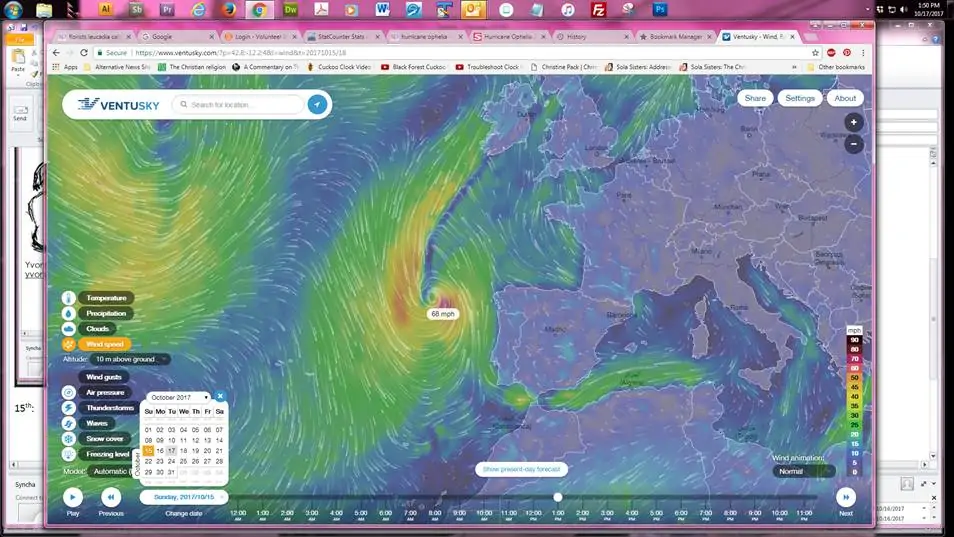Open Firefox from the taskbar

[x=229, y=9]
